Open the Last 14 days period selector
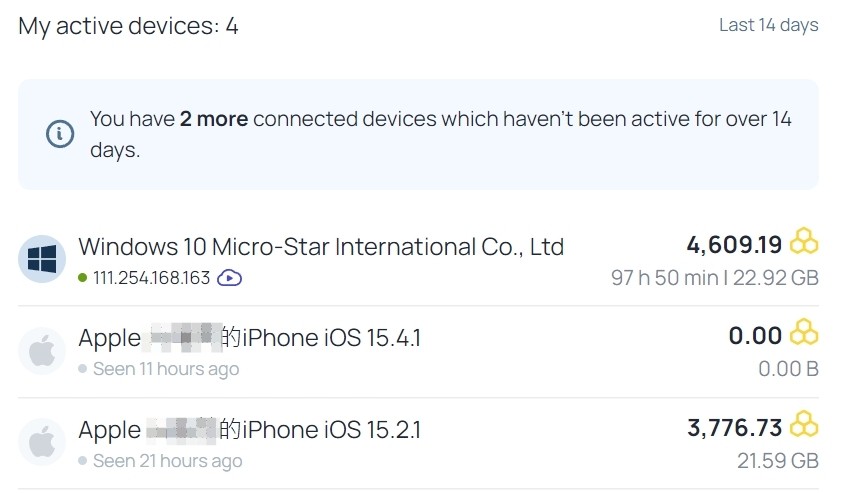The height and width of the screenshot is (493, 848). click(x=768, y=25)
